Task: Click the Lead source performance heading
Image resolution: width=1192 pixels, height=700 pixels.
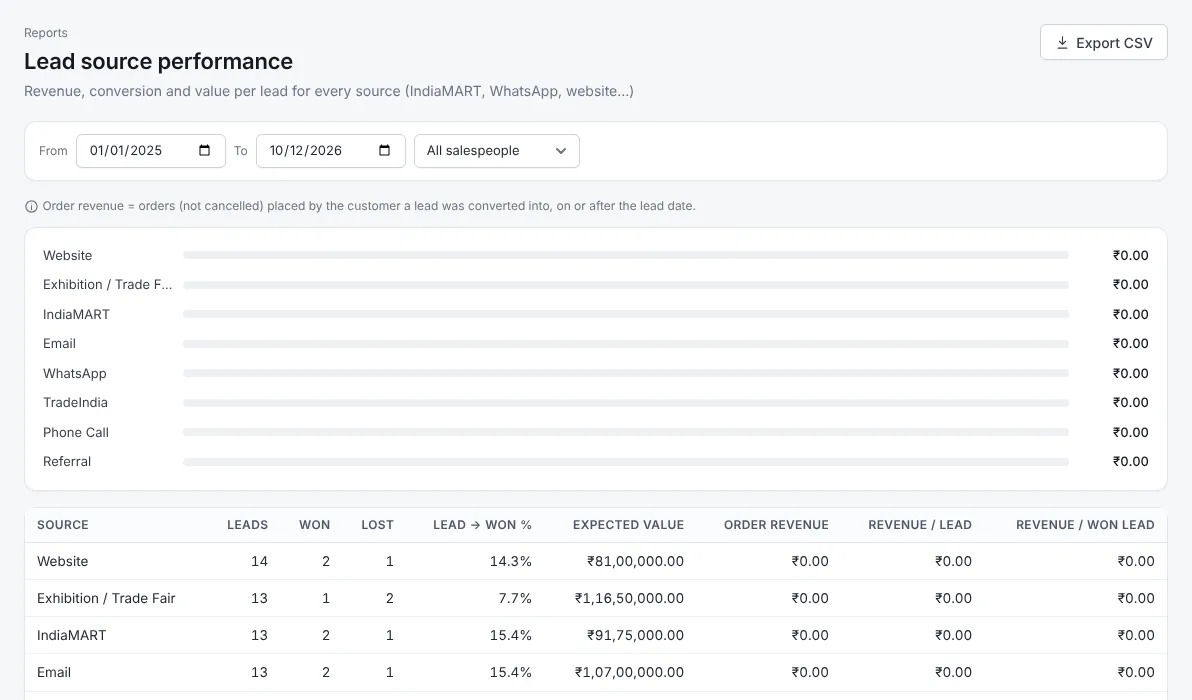Action: [158, 61]
